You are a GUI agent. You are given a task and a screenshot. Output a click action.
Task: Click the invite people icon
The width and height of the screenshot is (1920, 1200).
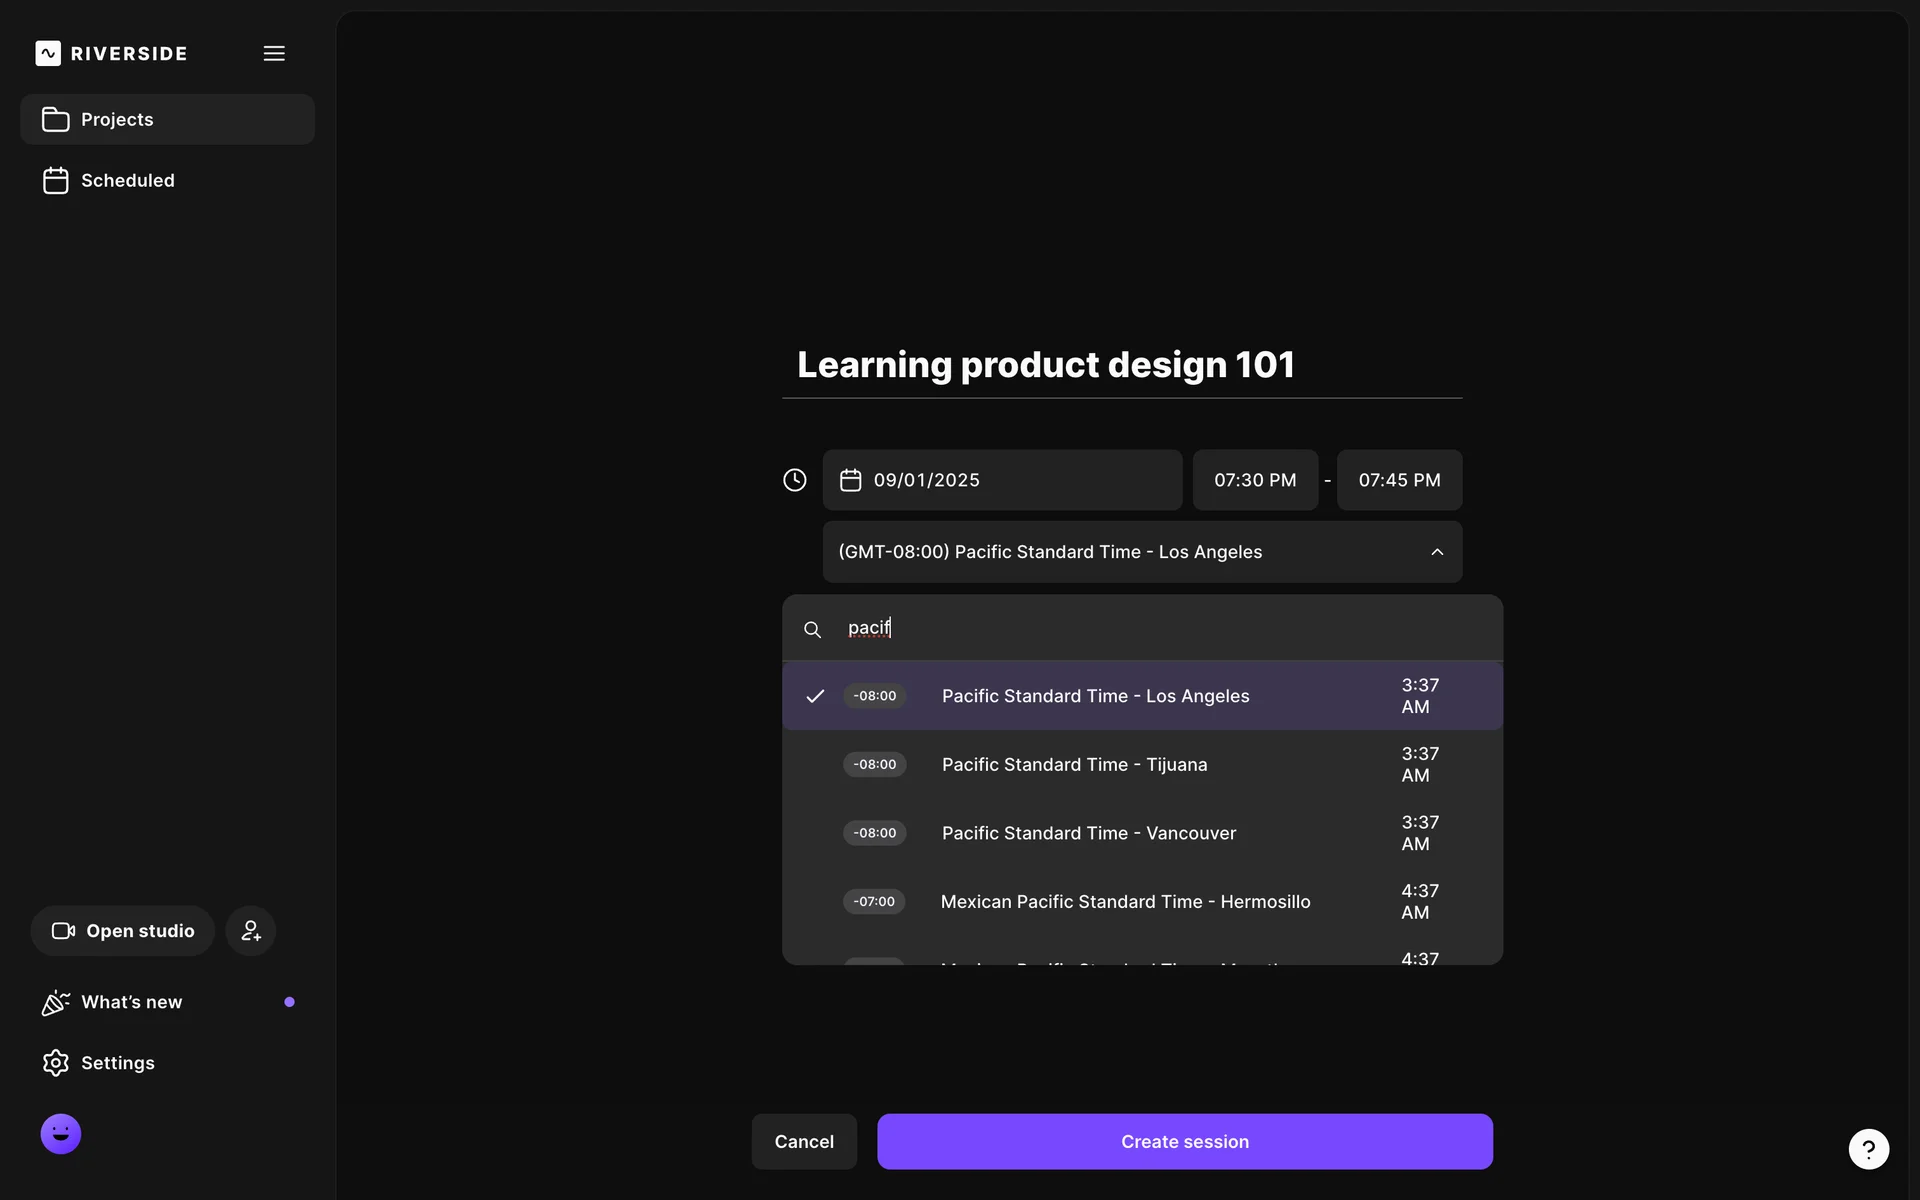[x=251, y=931]
